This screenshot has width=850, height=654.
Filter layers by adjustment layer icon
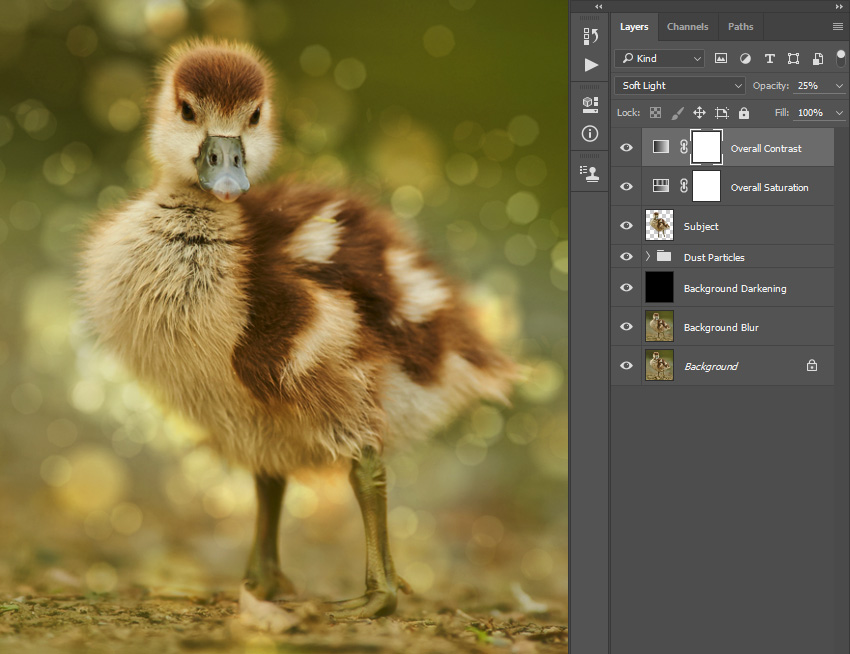point(745,59)
